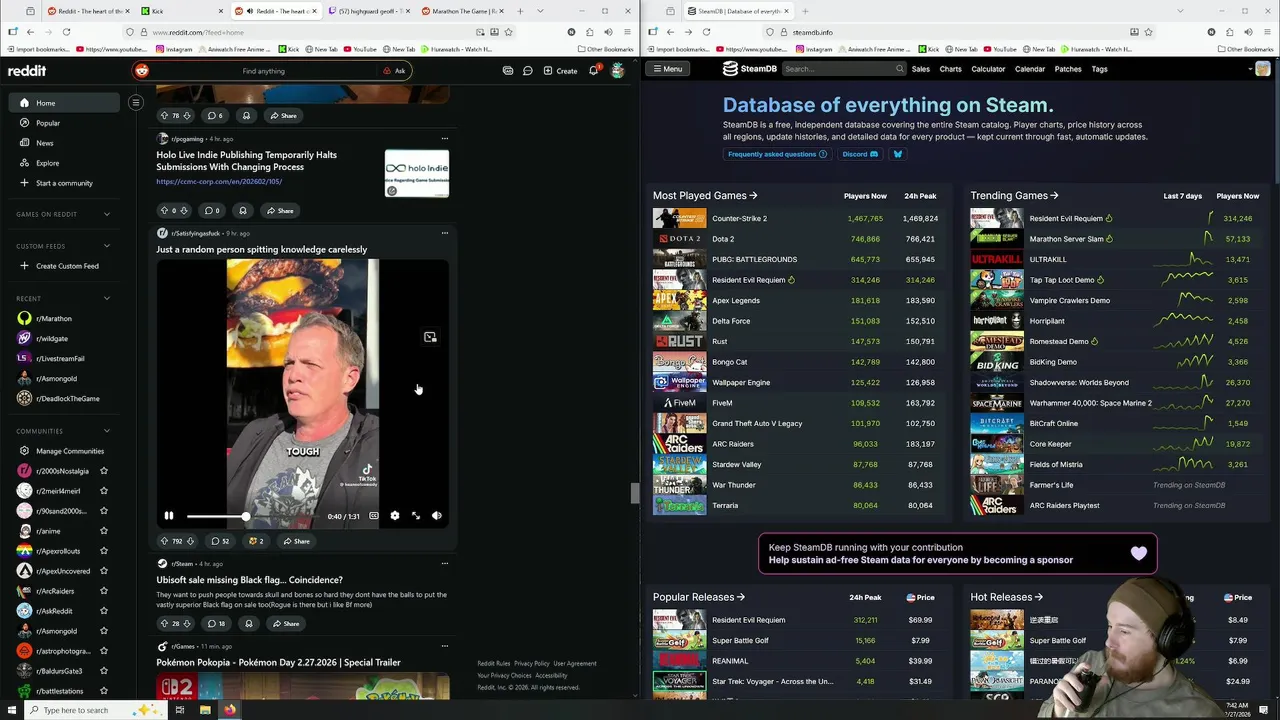Click the Reddit logo
Image resolution: width=1280 pixels, height=720 pixels.
tap(27, 71)
